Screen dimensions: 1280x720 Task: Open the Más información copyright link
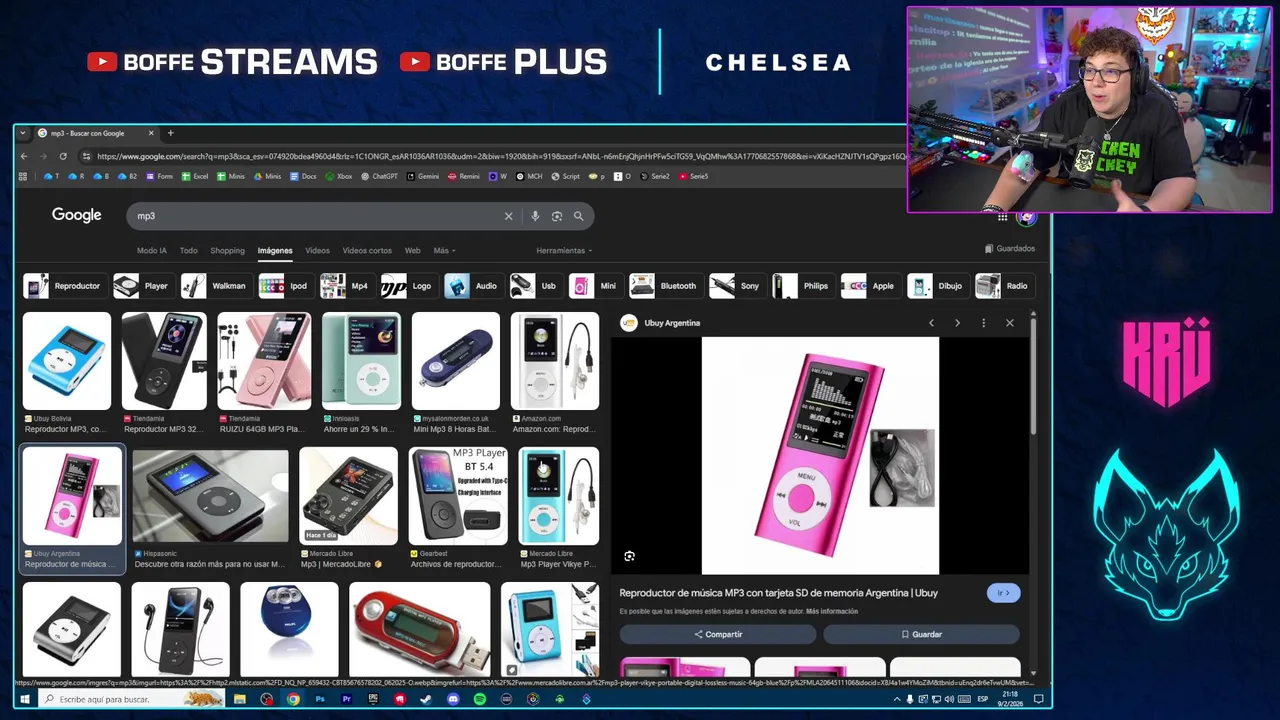(832, 611)
